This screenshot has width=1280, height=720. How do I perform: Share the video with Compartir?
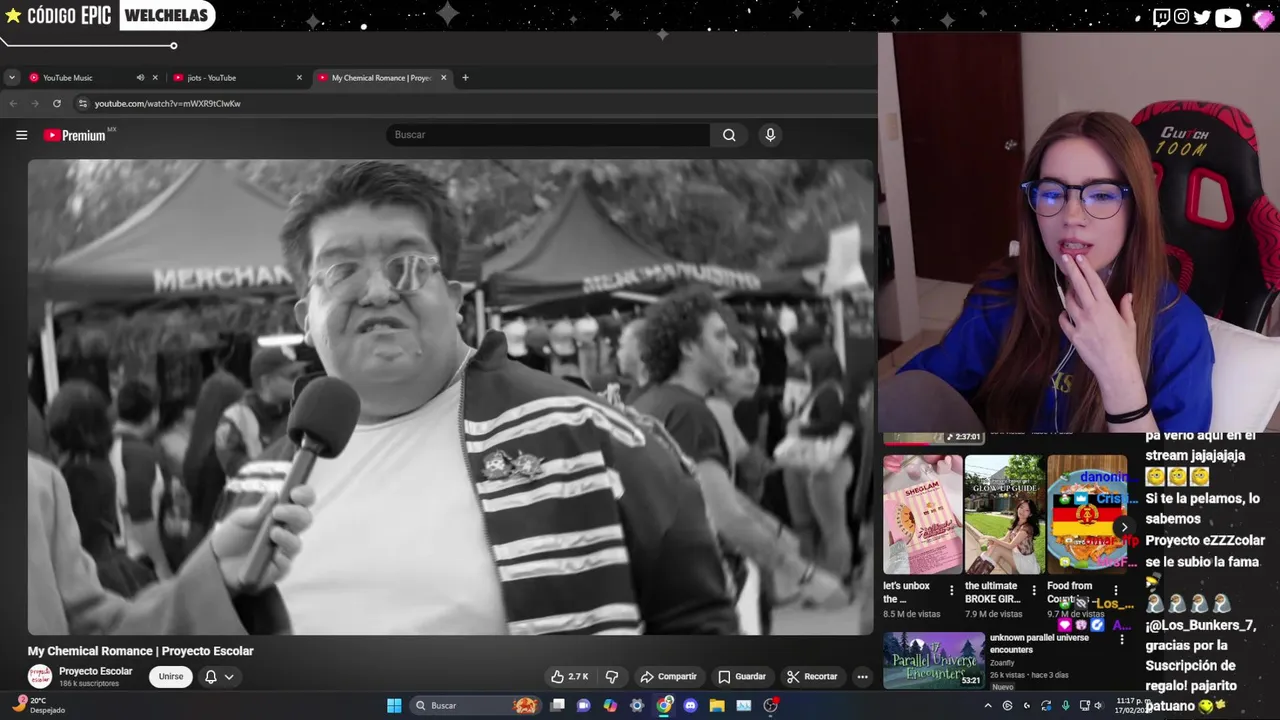pyautogui.click(x=668, y=676)
